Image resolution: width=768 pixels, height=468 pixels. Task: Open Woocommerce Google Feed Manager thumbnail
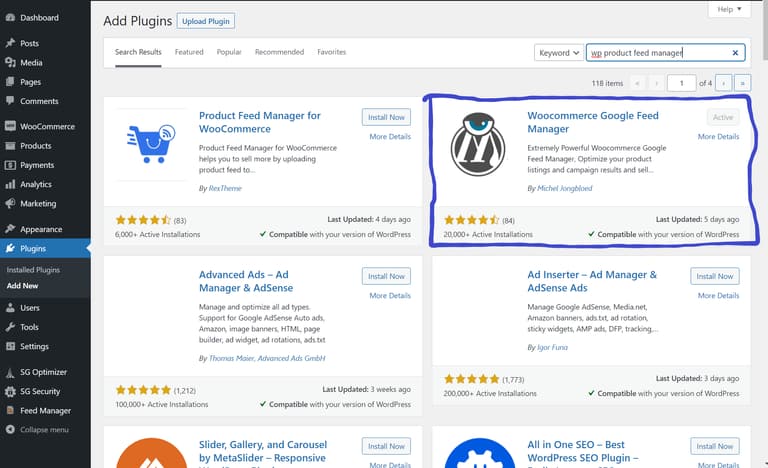point(478,144)
